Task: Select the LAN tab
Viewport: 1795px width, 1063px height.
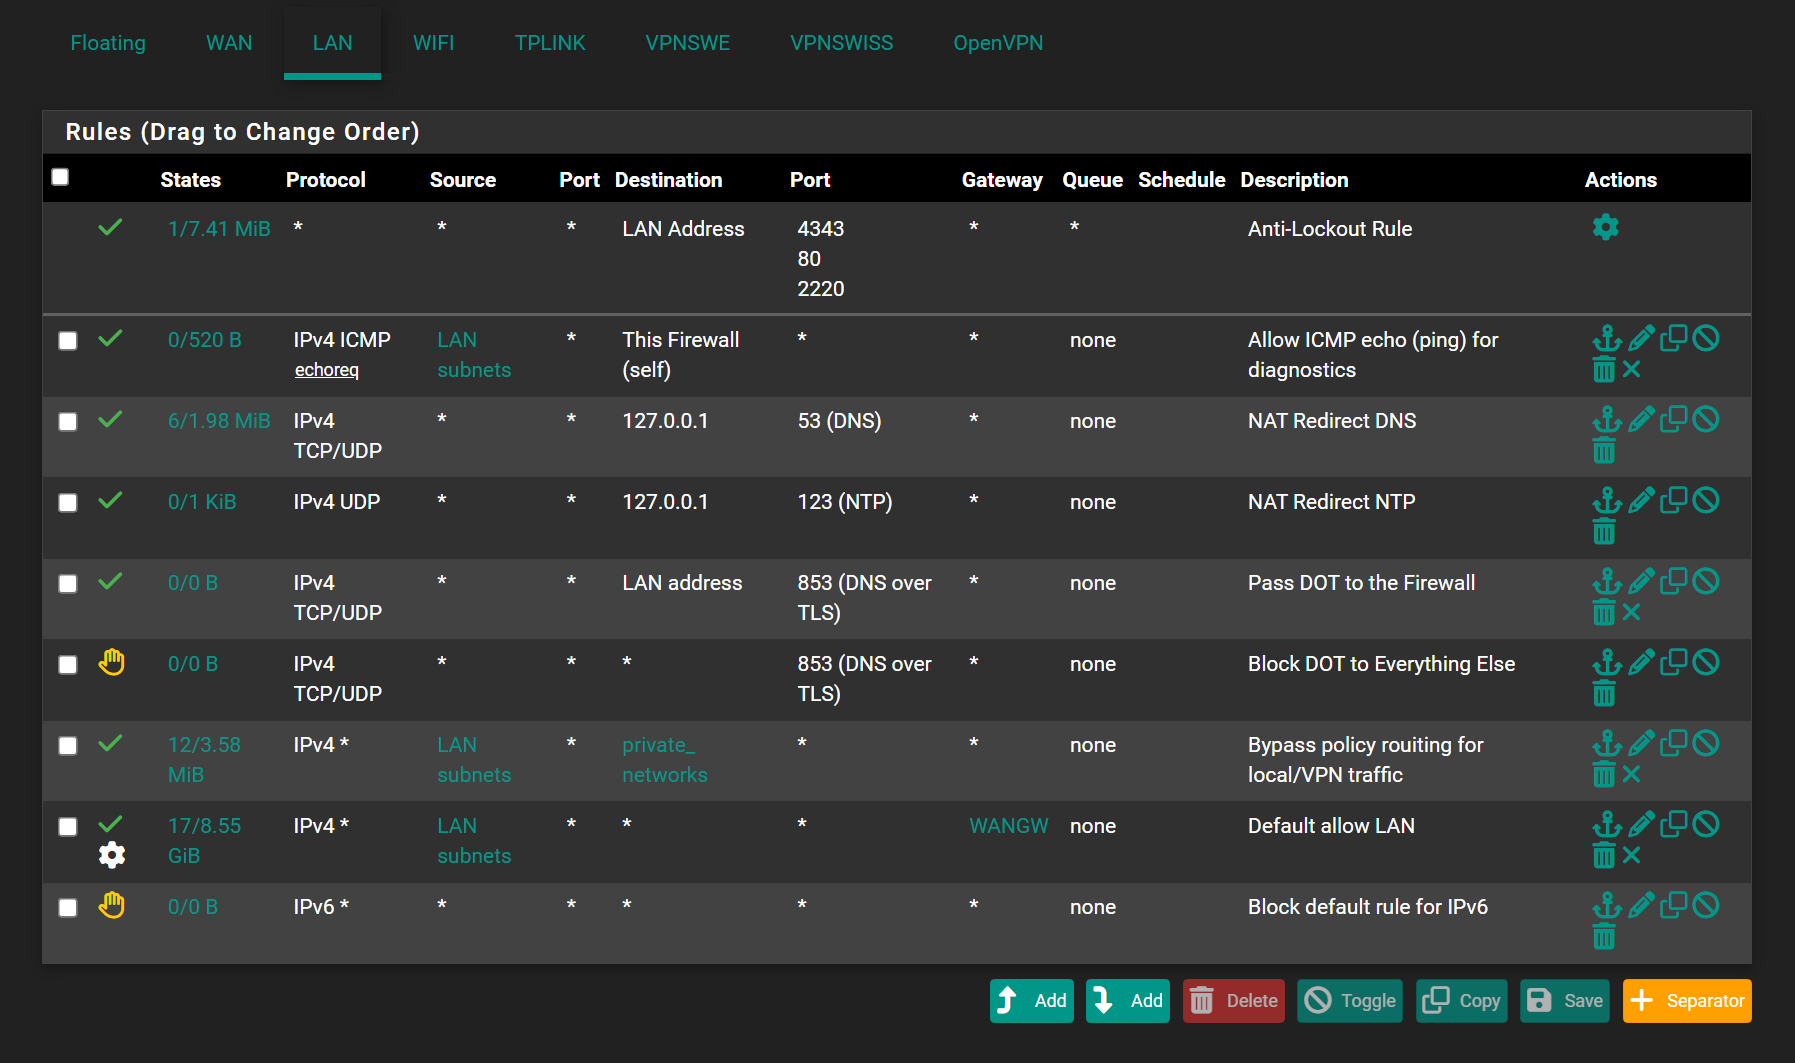Action: point(332,43)
